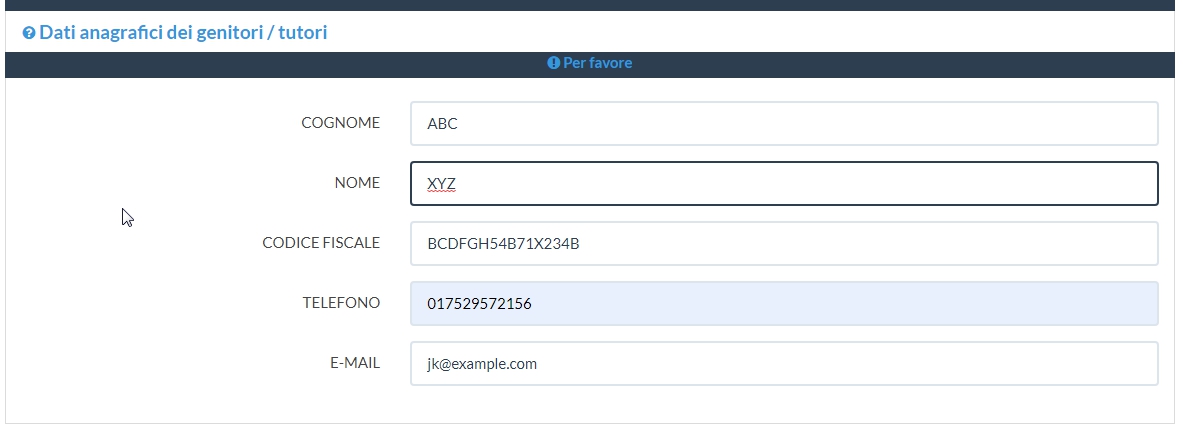Click the question-mark icon beside Dati anagrafici
The width and height of the screenshot is (1183, 432).
(29, 33)
